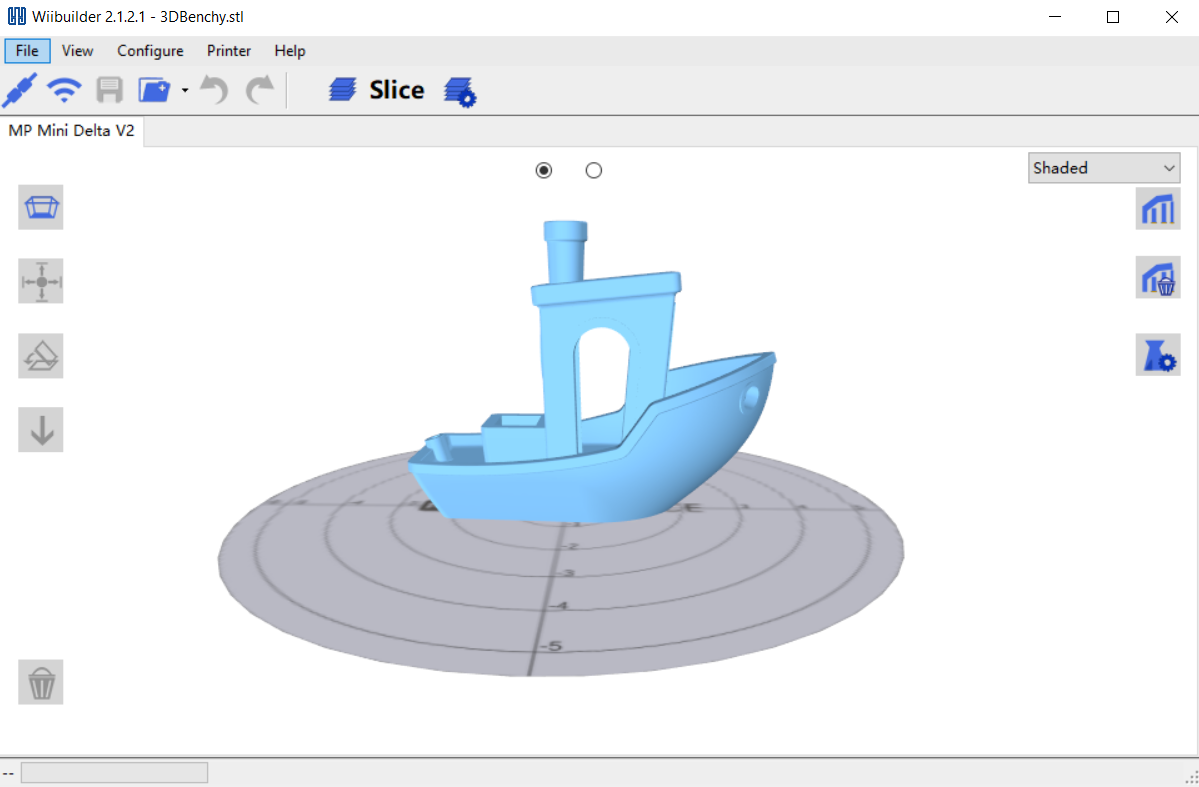Open the support settings gear icon
The width and height of the screenshot is (1199, 787).
click(x=1158, y=355)
